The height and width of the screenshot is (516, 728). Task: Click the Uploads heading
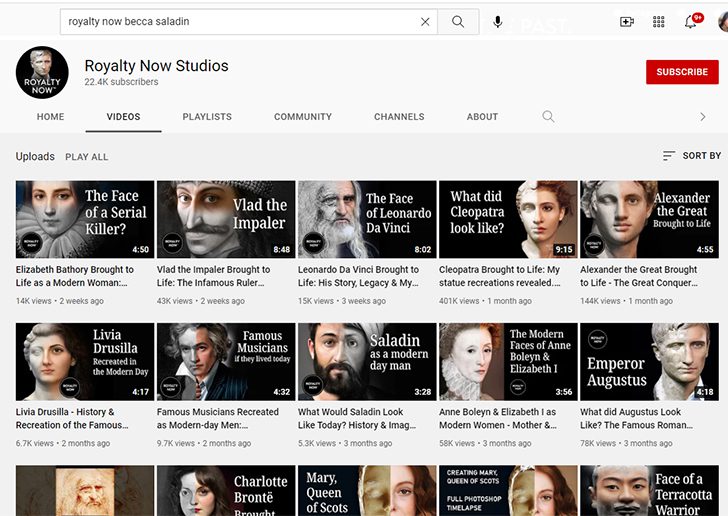point(35,157)
